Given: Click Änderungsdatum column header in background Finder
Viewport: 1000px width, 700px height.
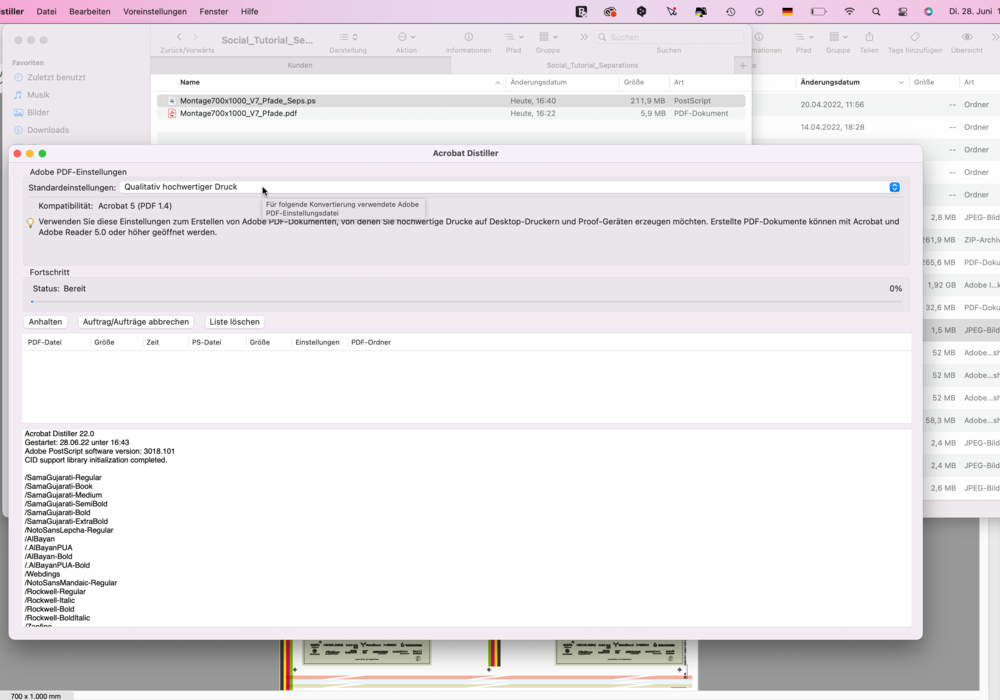Looking at the screenshot, I should pos(830,82).
